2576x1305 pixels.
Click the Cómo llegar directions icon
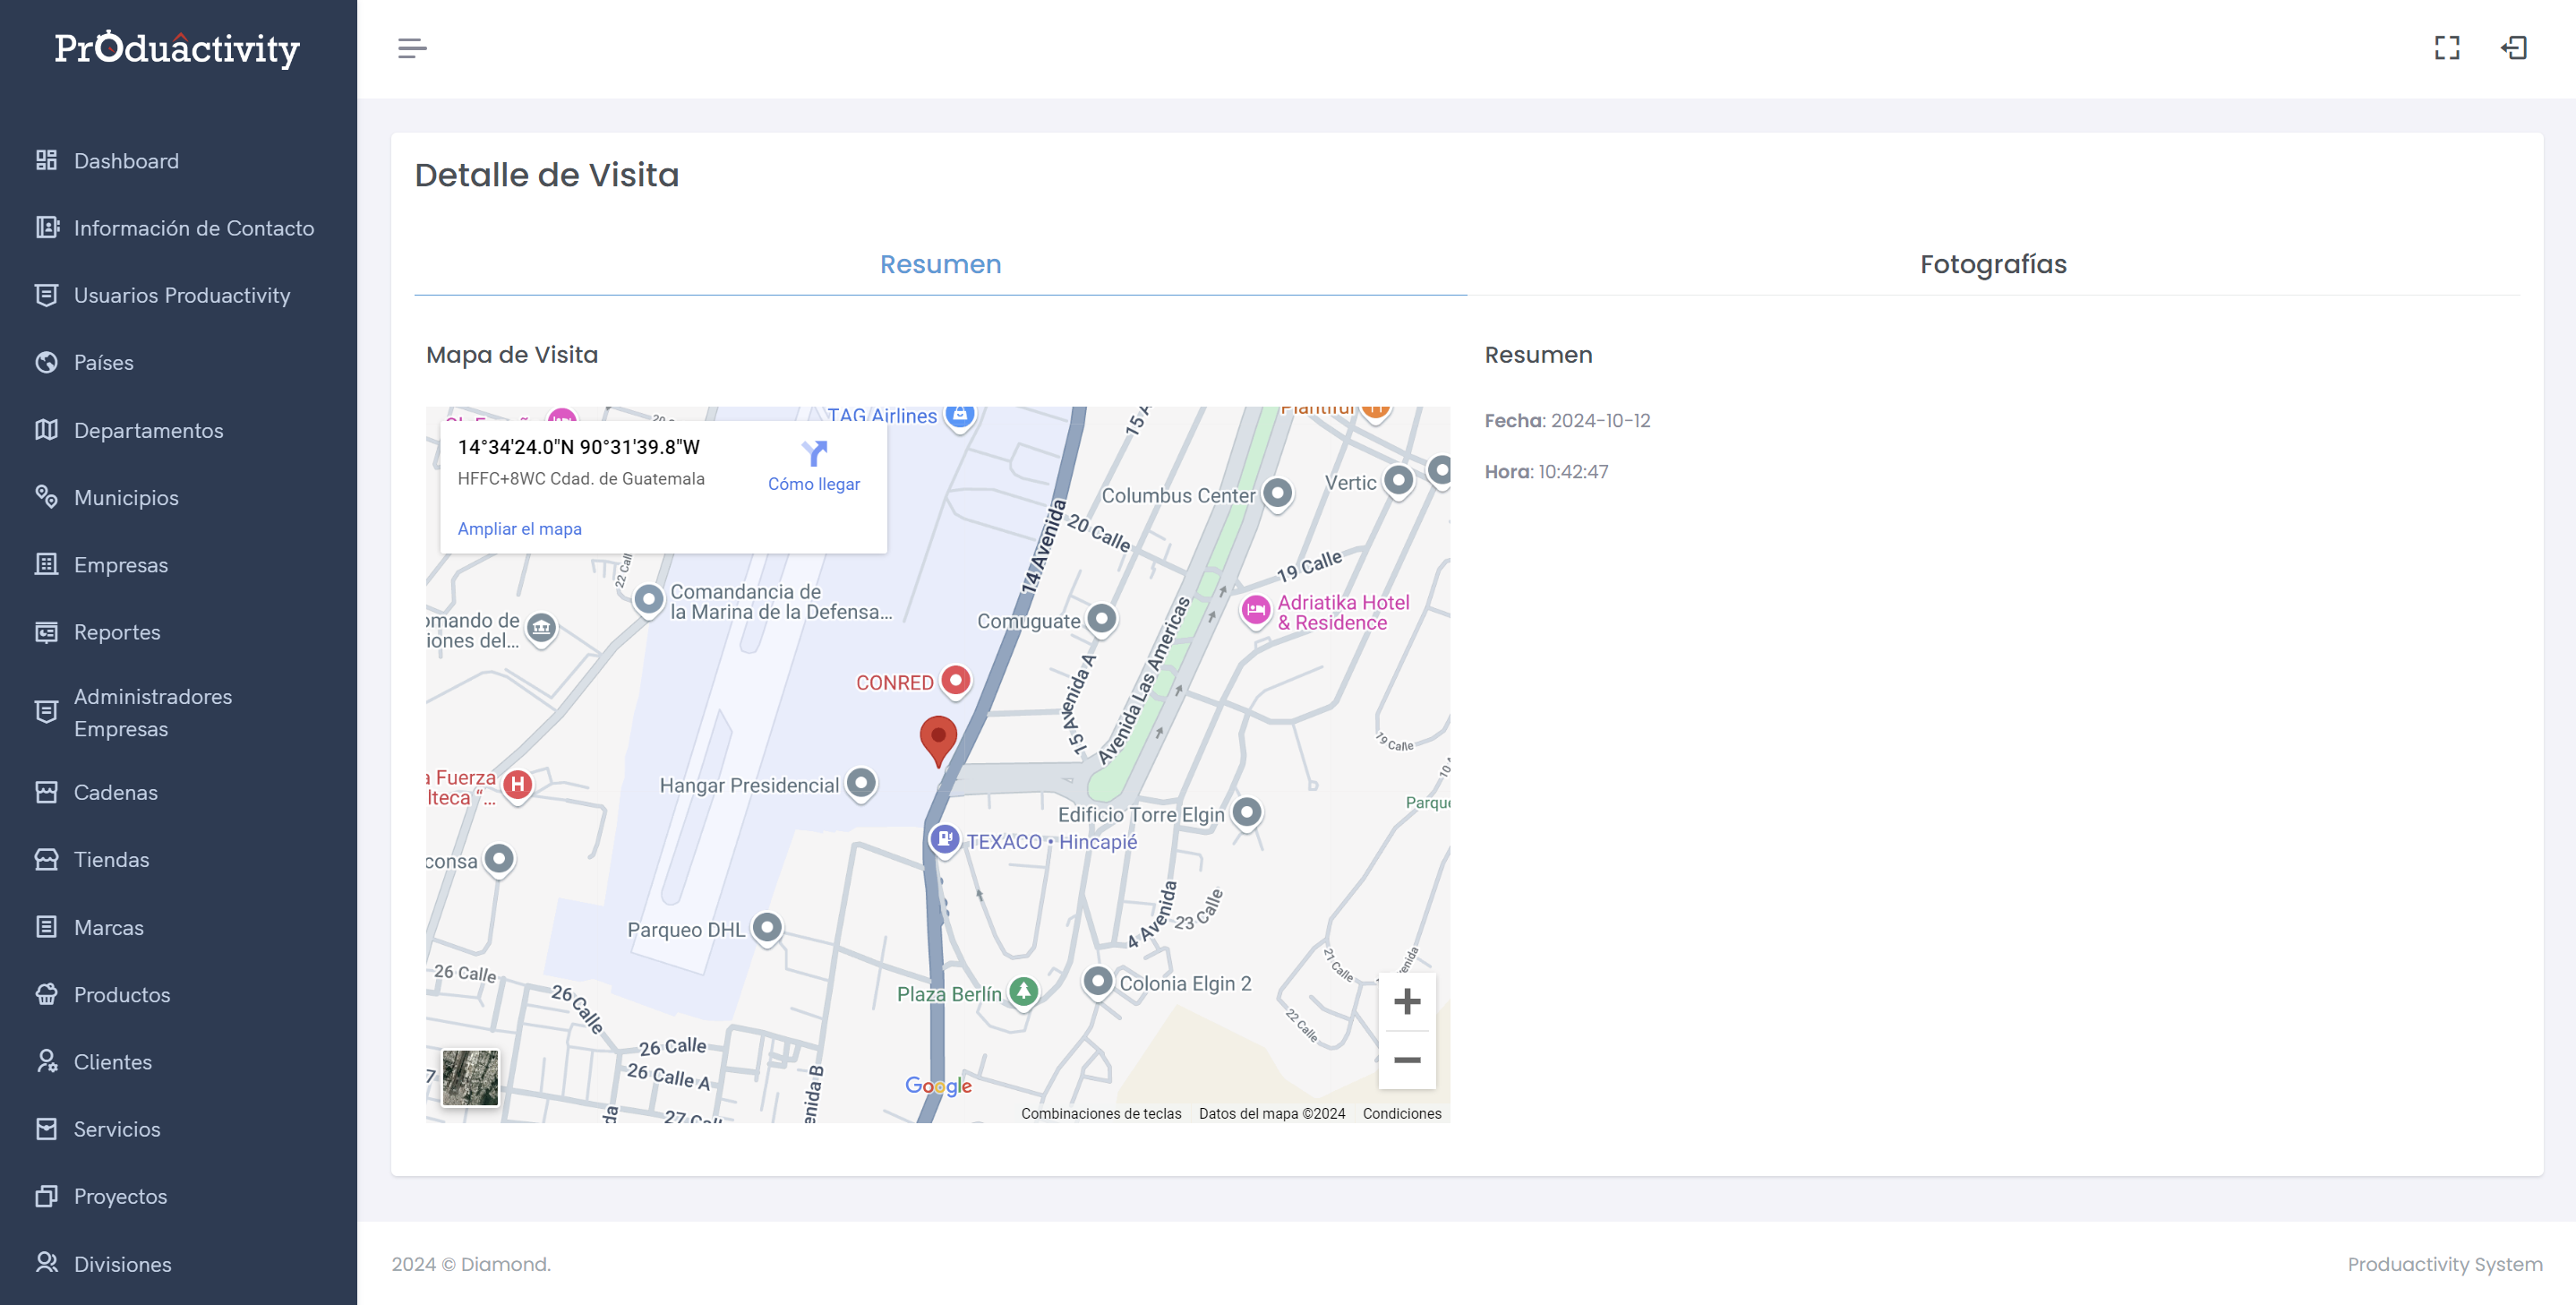click(814, 453)
